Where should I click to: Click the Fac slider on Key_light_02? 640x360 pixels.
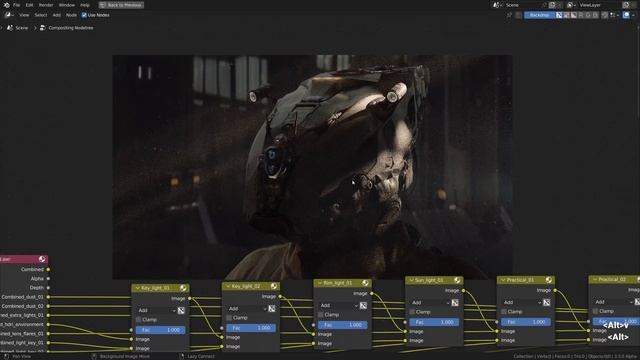point(251,328)
